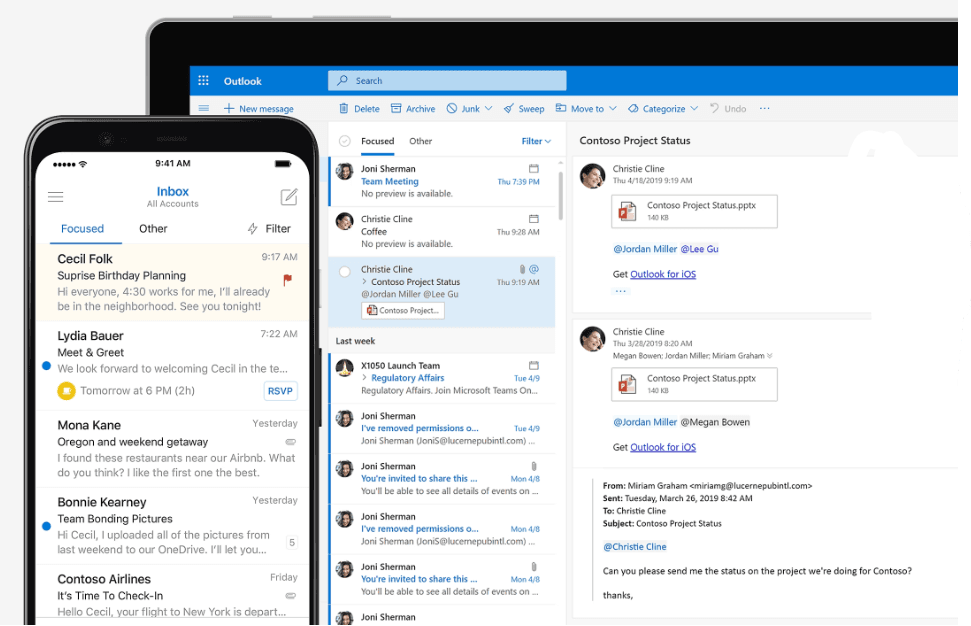Click the Archive toolbar icon
This screenshot has width=971, height=626.
click(396, 108)
